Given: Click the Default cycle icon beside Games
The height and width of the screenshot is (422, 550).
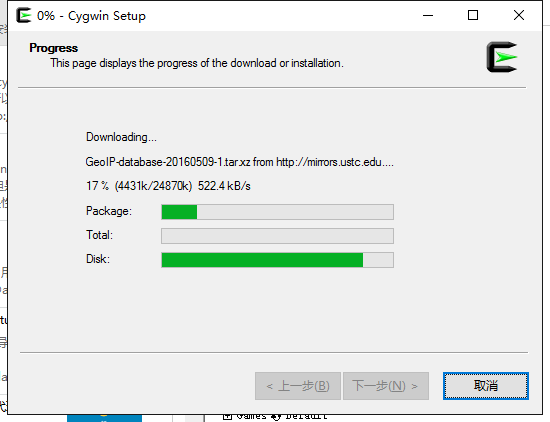Looking at the screenshot, I should [276, 417].
